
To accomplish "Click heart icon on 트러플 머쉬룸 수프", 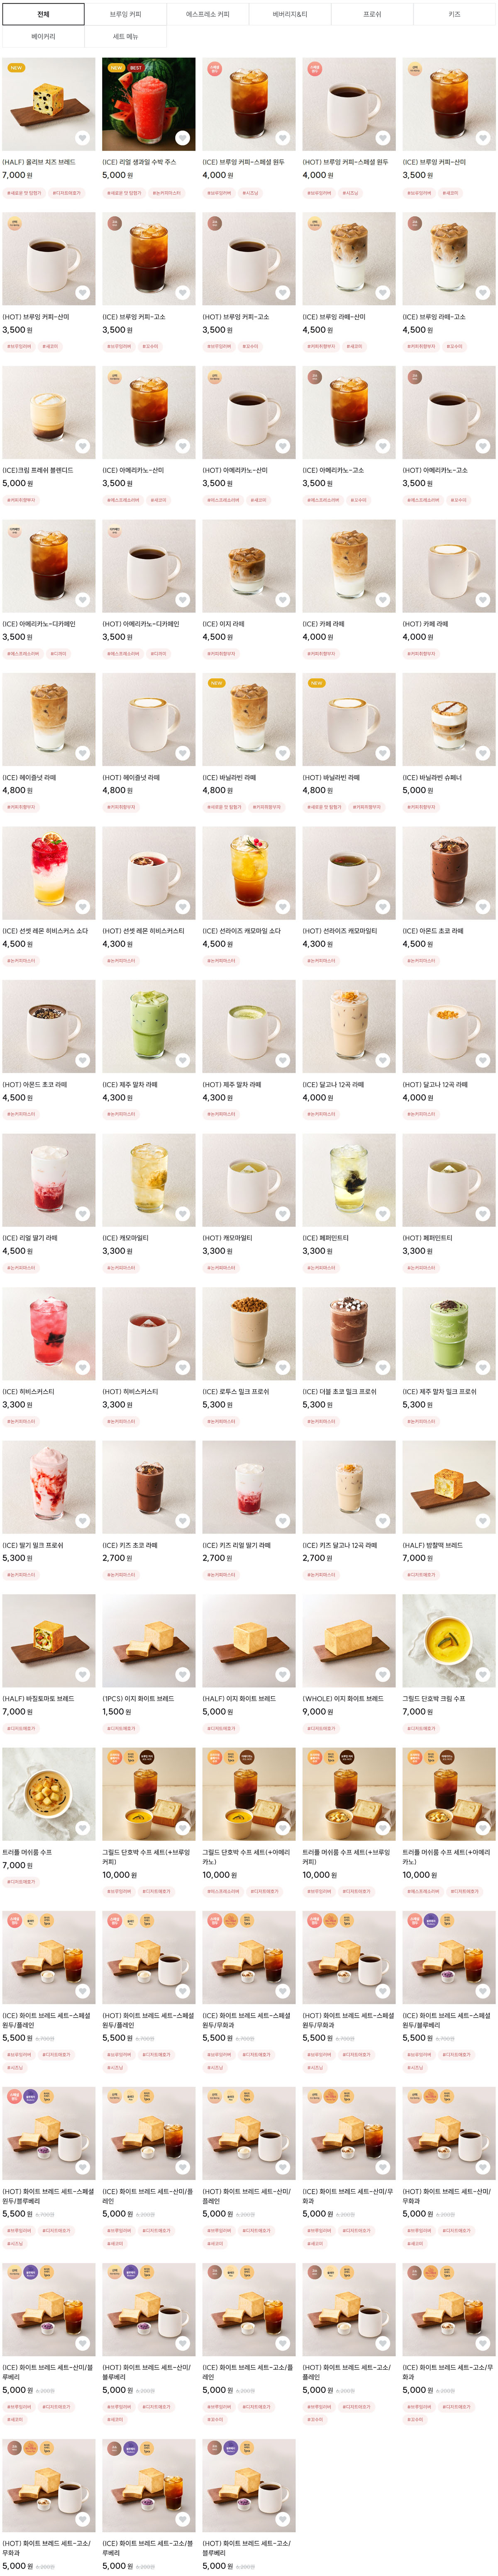I will (83, 1829).
